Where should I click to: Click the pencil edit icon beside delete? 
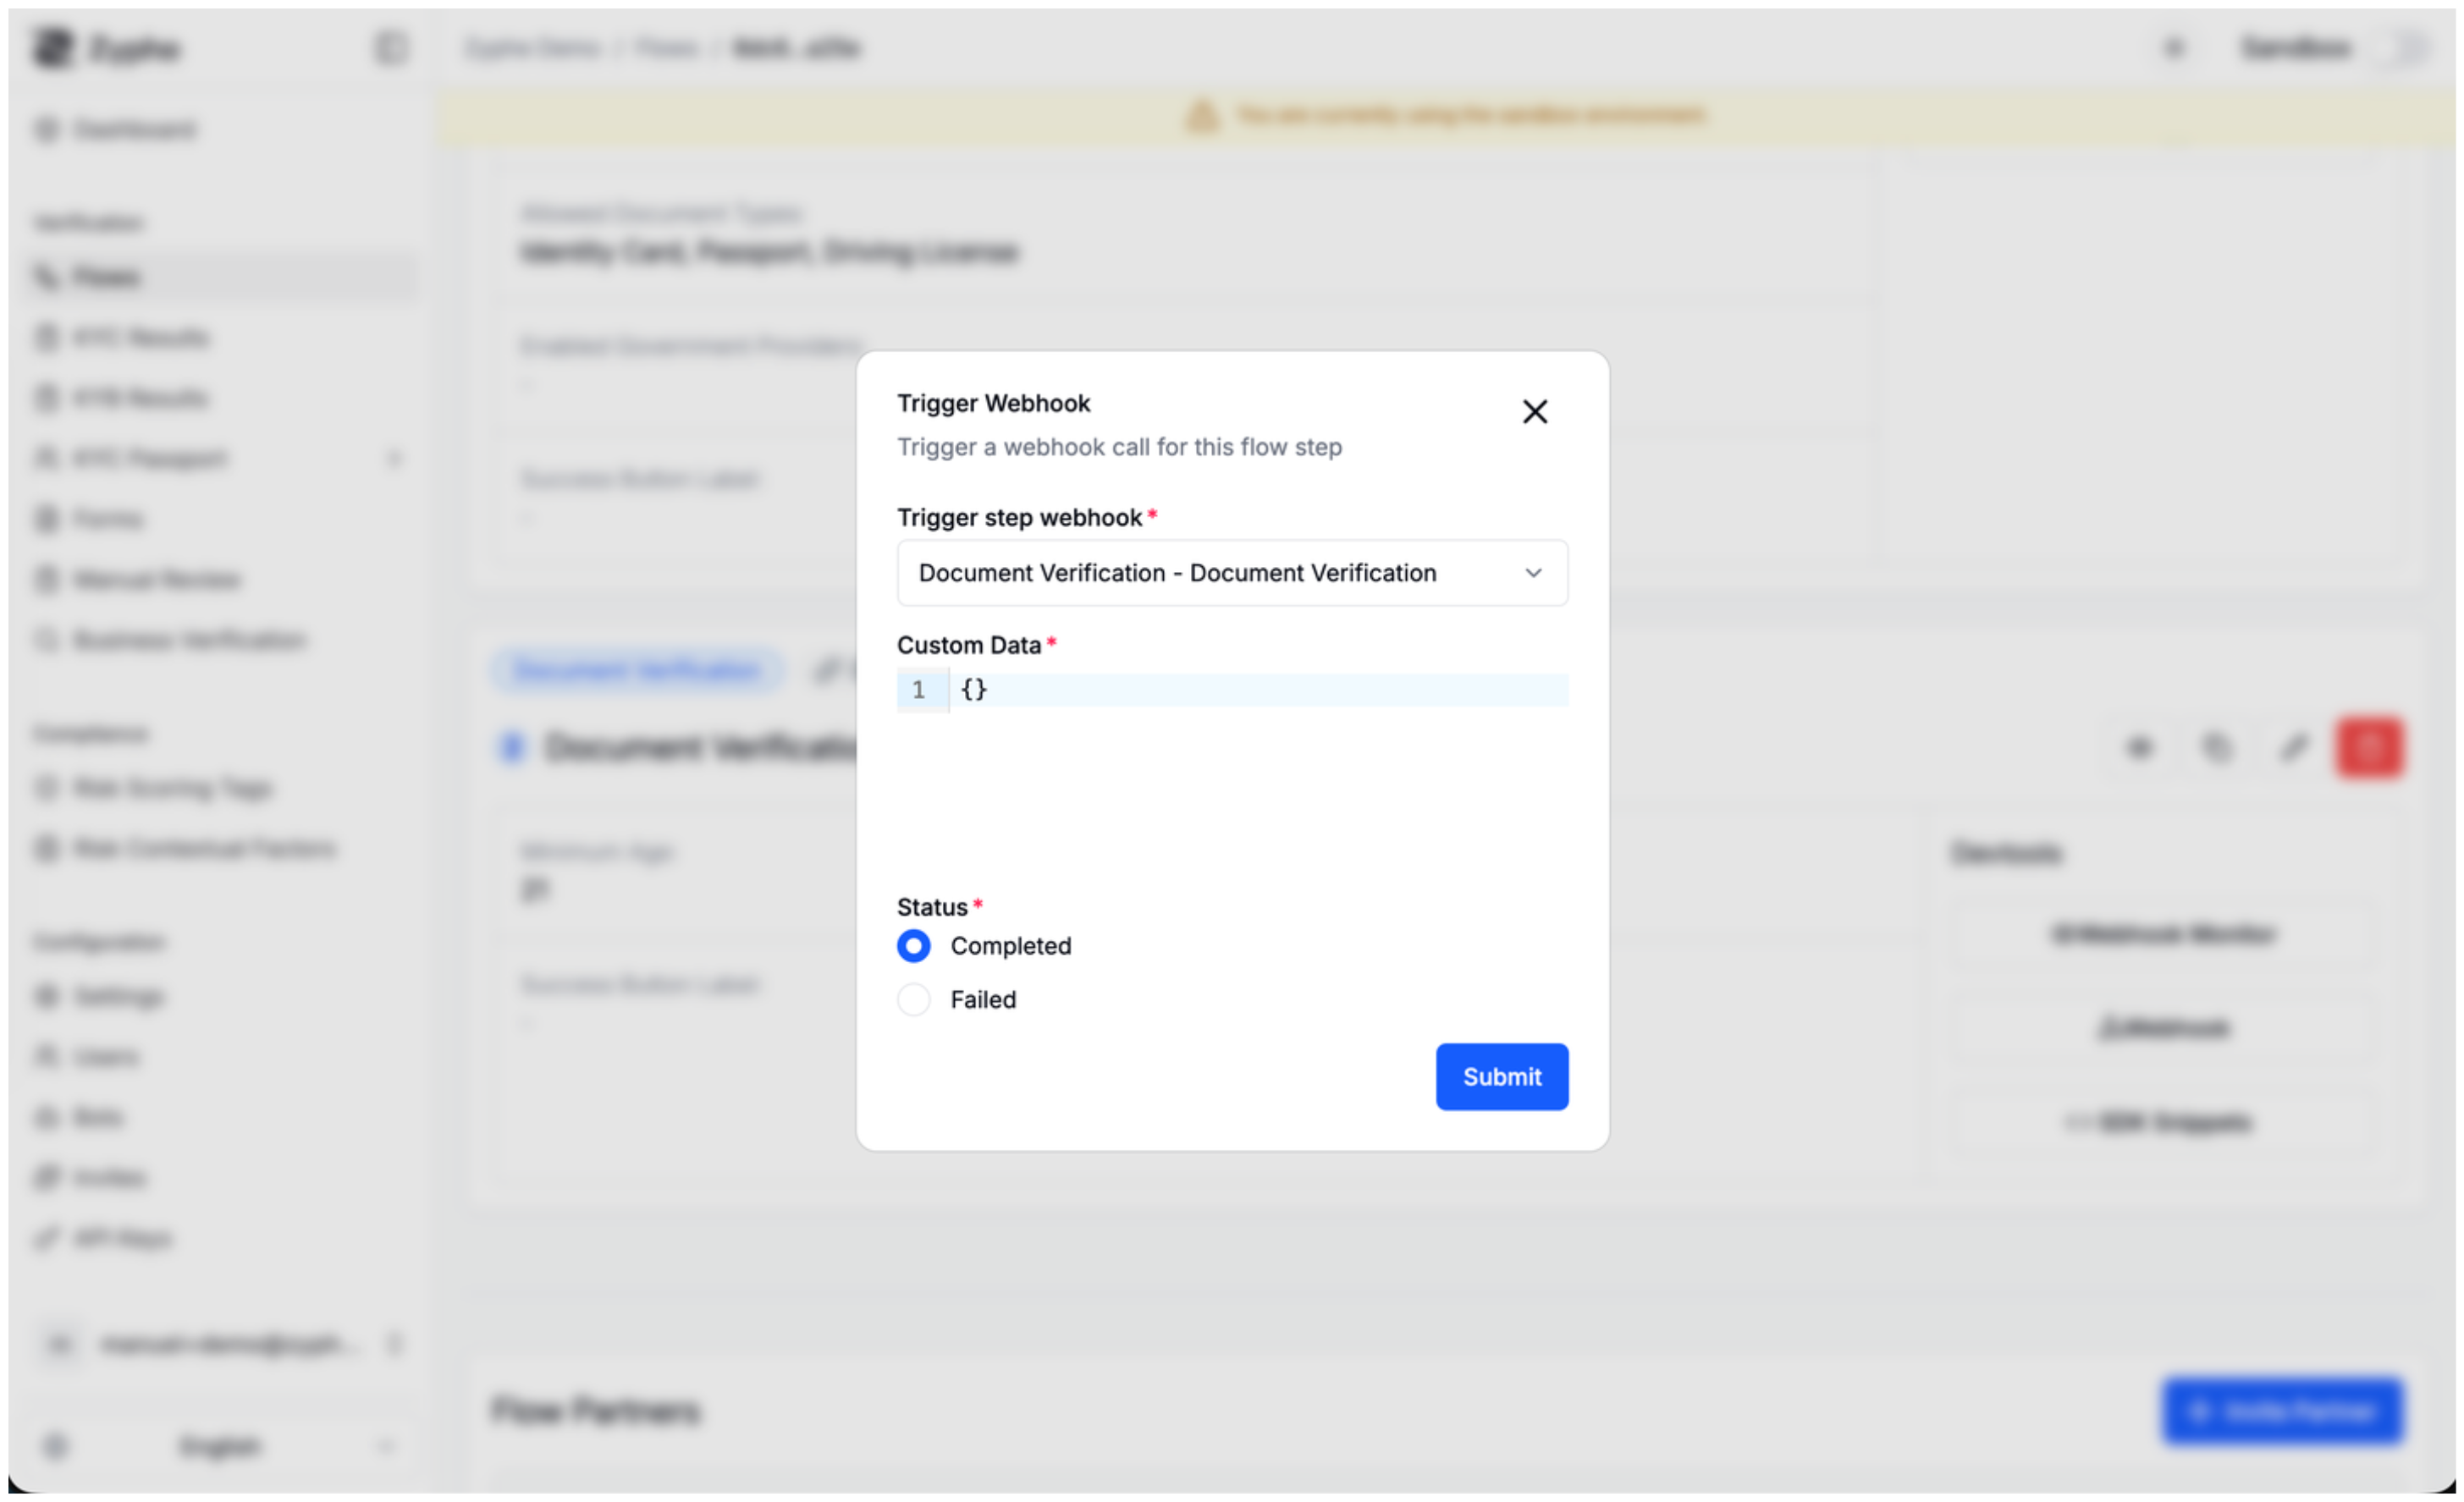pyautogui.click(x=2293, y=747)
